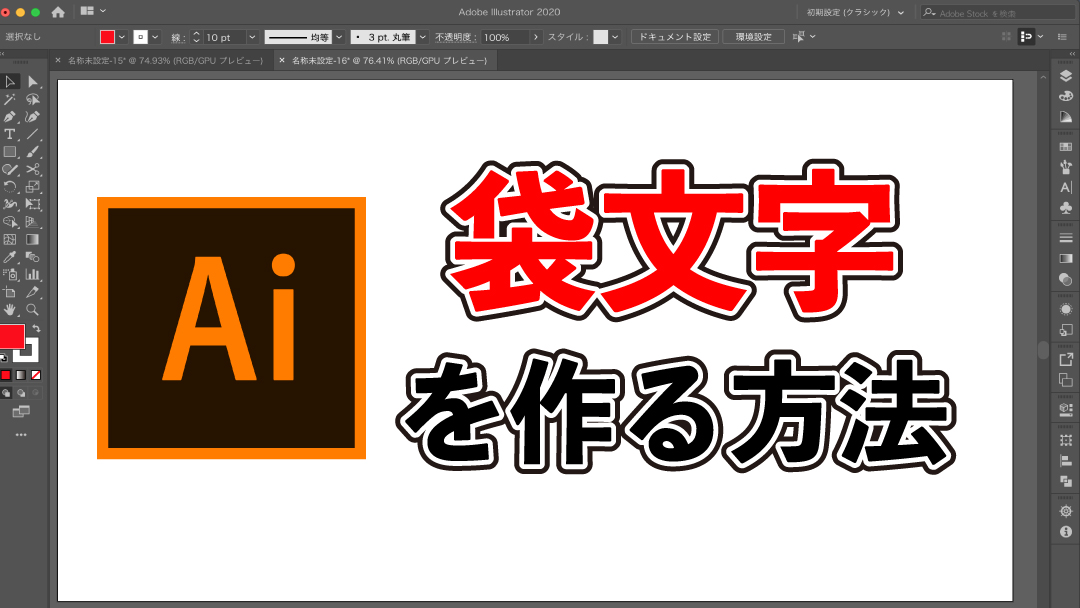Select the Magic Wand tool
This screenshot has width=1080, height=608.
10,99
